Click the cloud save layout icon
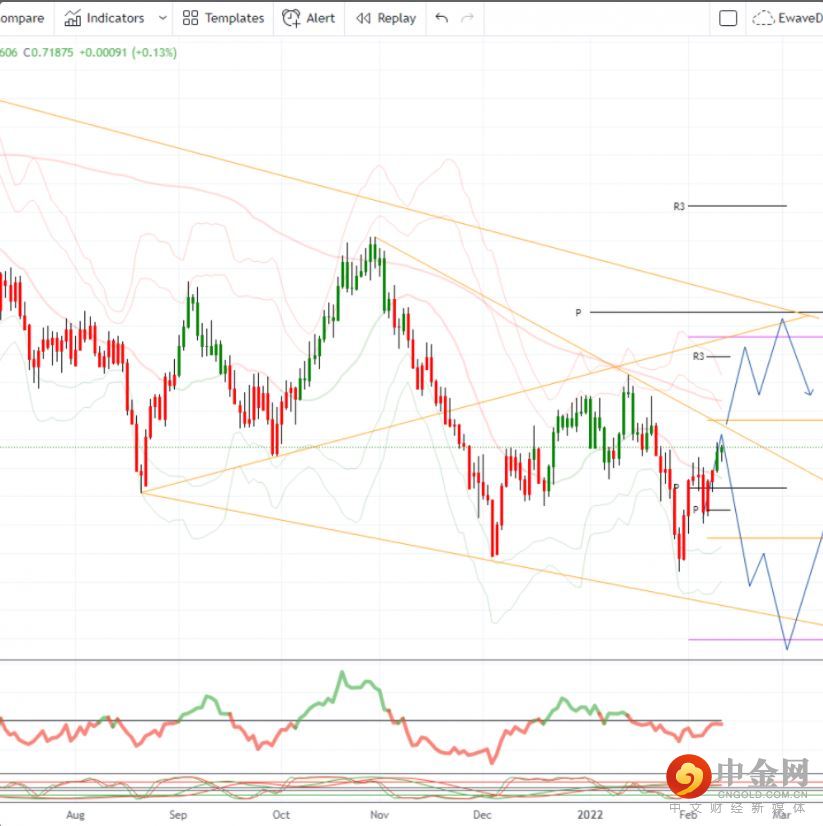823x826 pixels. 762,19
